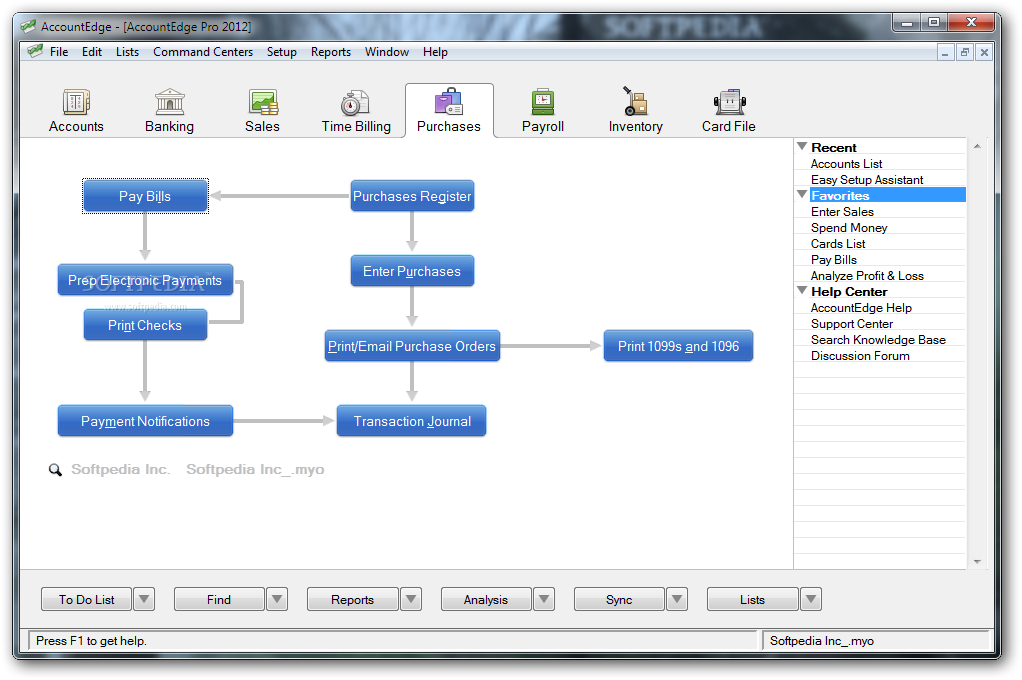Open Discussion Forum link

click(x=860, y=355)
